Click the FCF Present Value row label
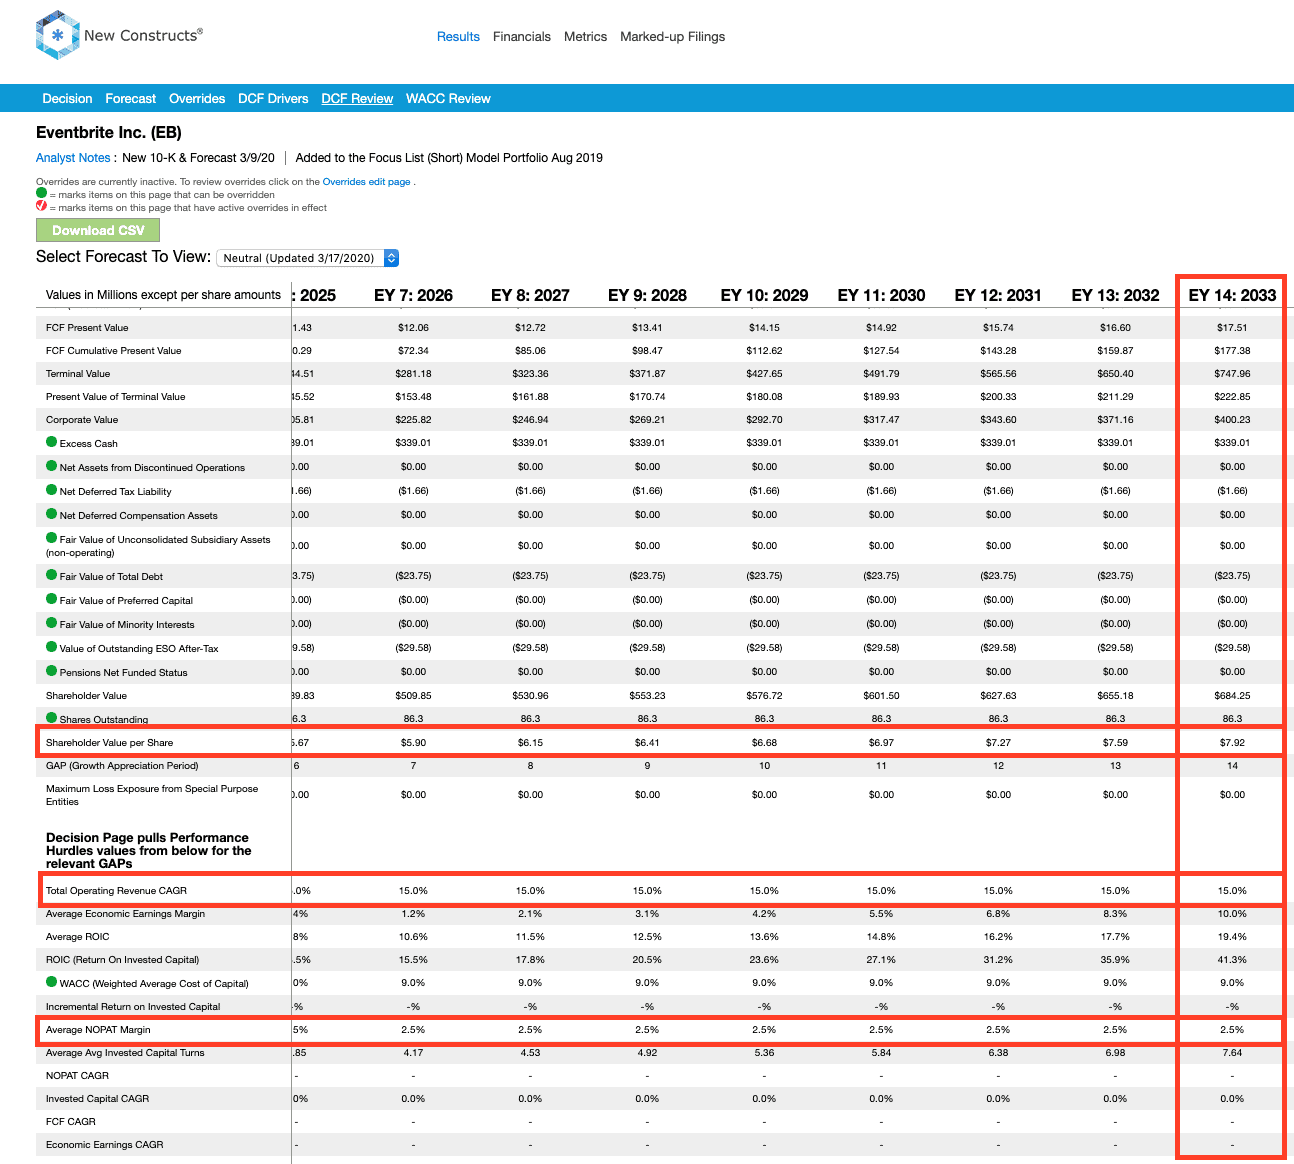 [x=87, y=328]
